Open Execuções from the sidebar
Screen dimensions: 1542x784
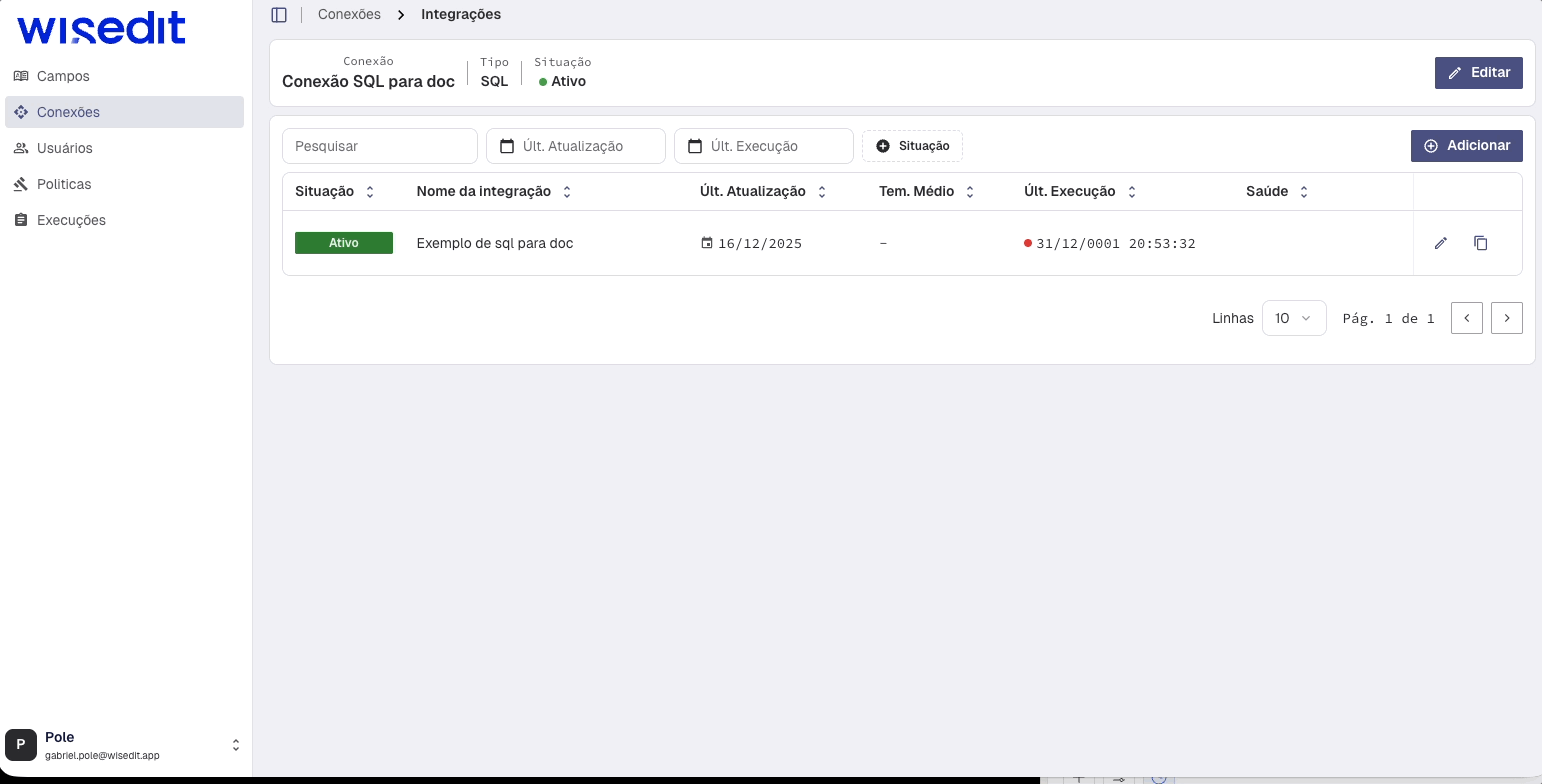click(x=71, y=220)
